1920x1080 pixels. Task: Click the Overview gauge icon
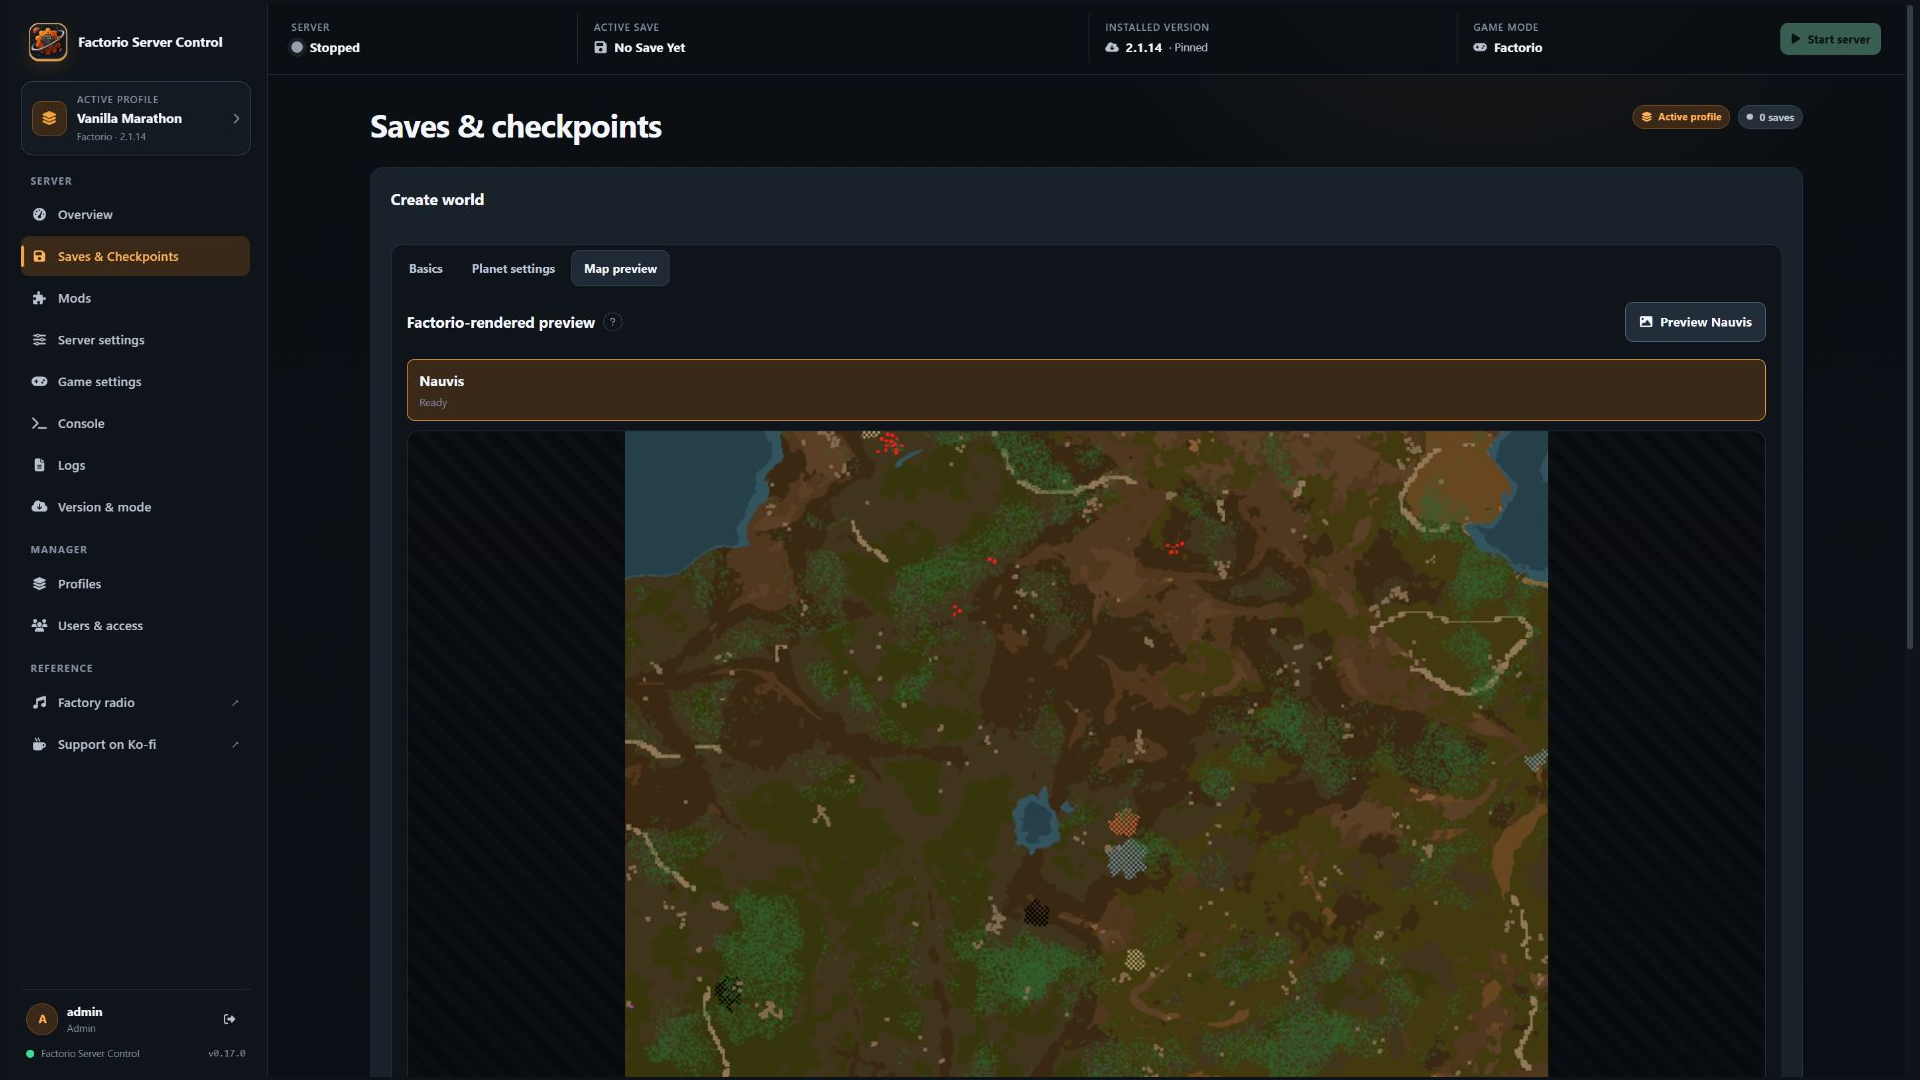39,214
